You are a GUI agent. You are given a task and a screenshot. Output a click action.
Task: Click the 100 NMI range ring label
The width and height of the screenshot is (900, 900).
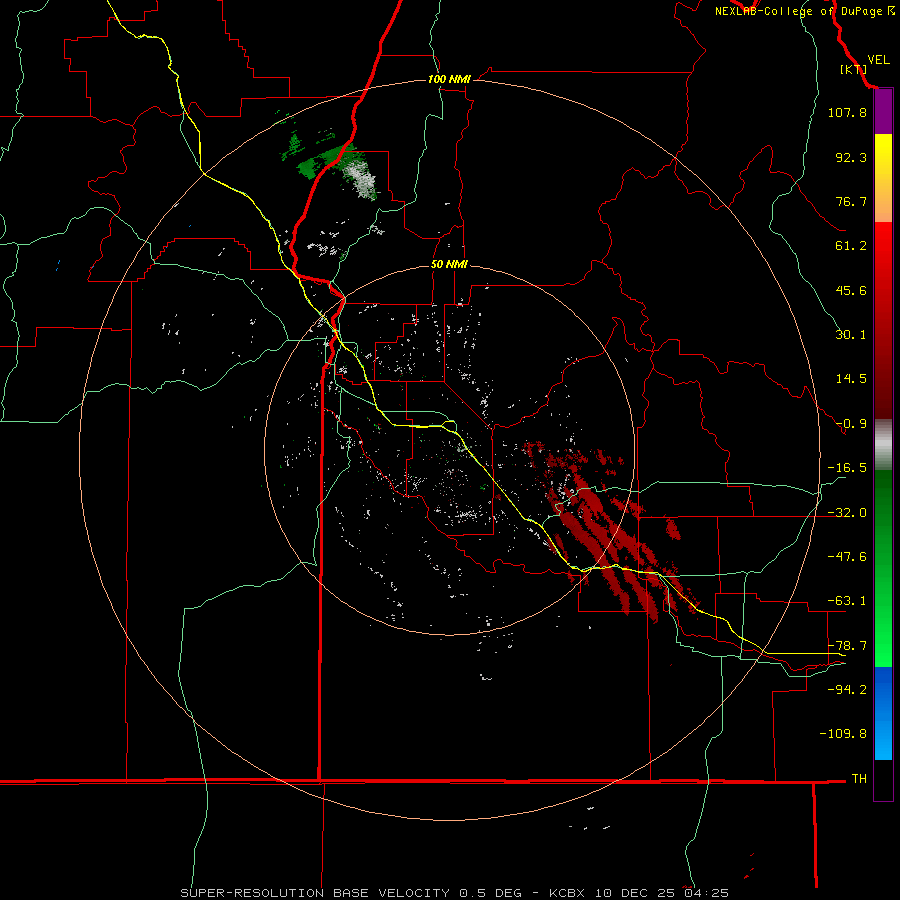(x=449, y=79)
